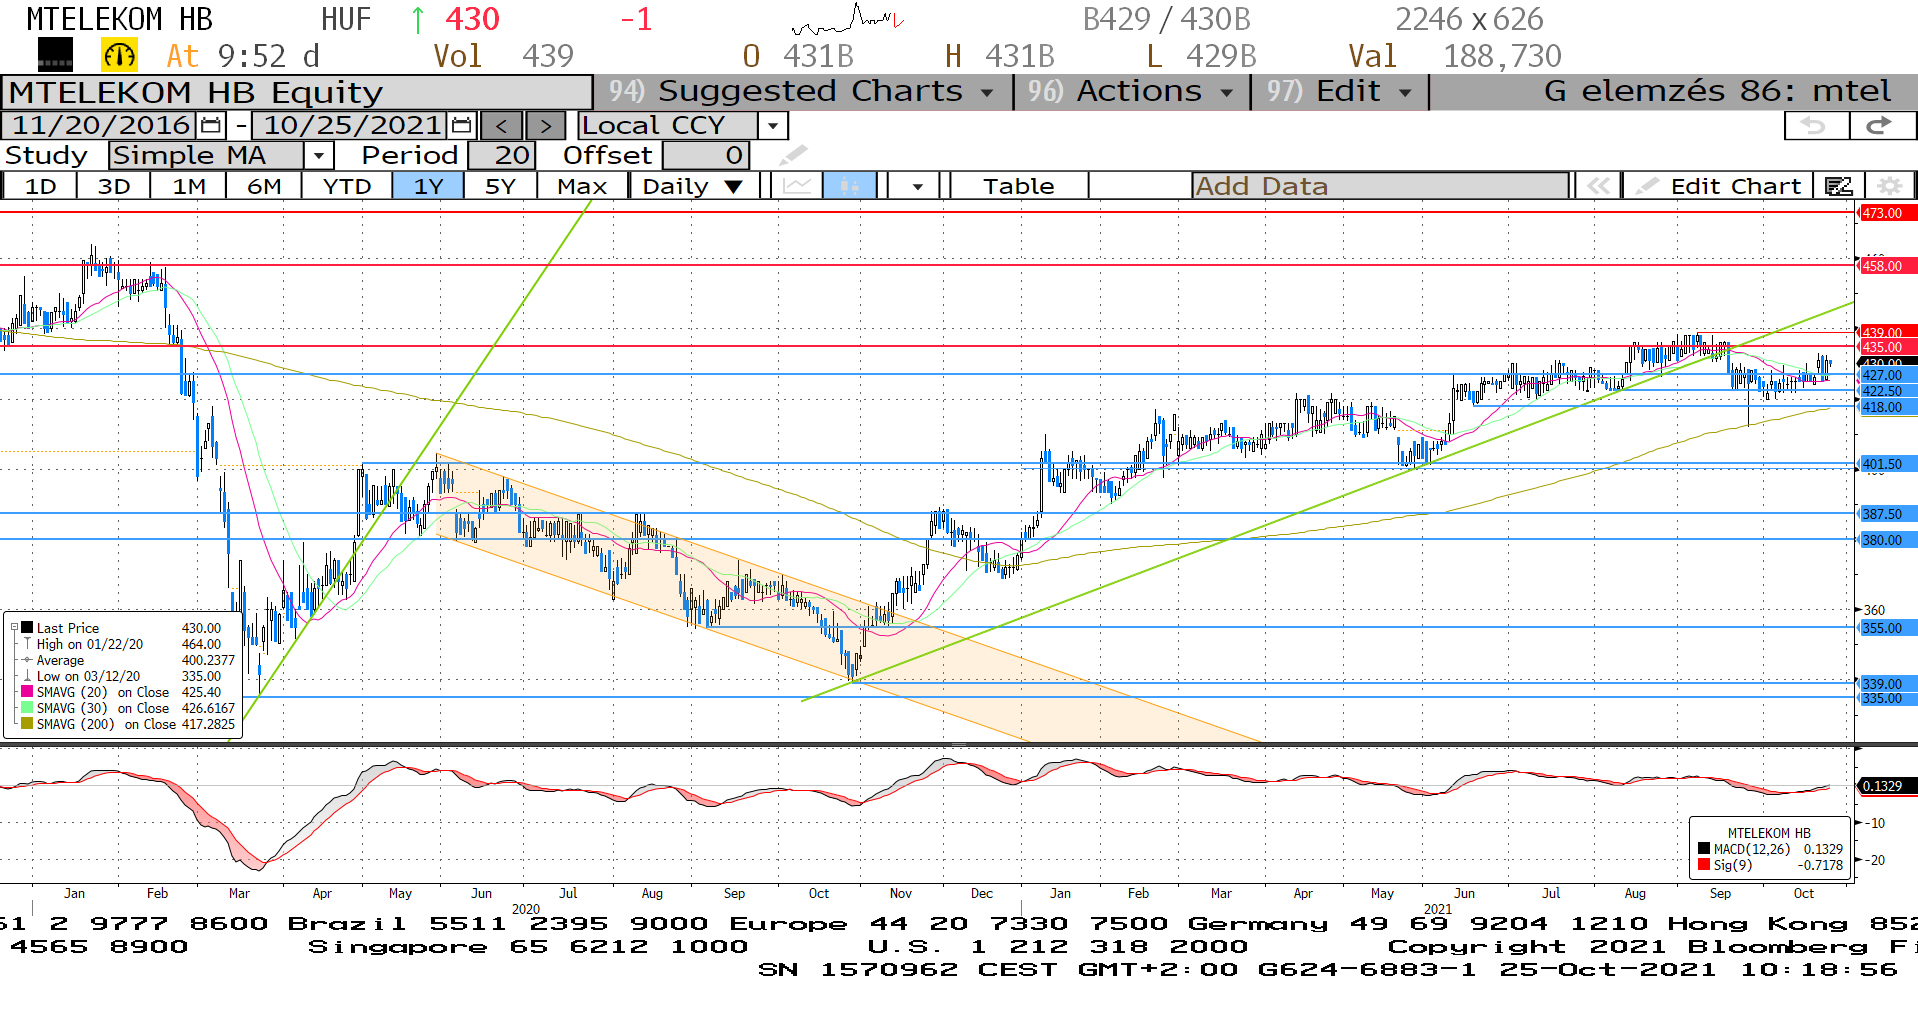Select the 1M time range
1918x1025 pixels.
[189, 186]
